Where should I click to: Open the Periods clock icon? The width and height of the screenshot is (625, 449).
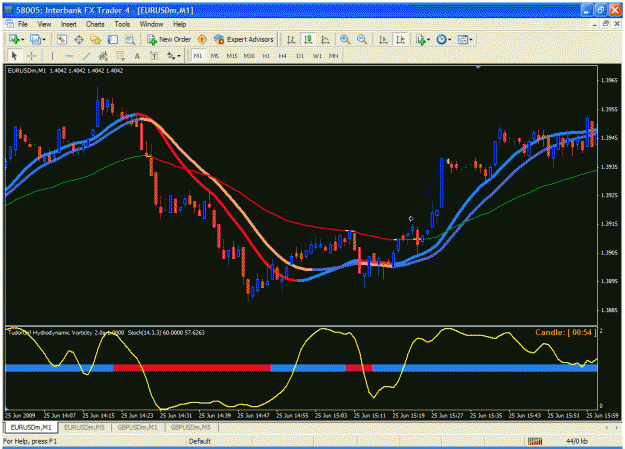(441, 39)
